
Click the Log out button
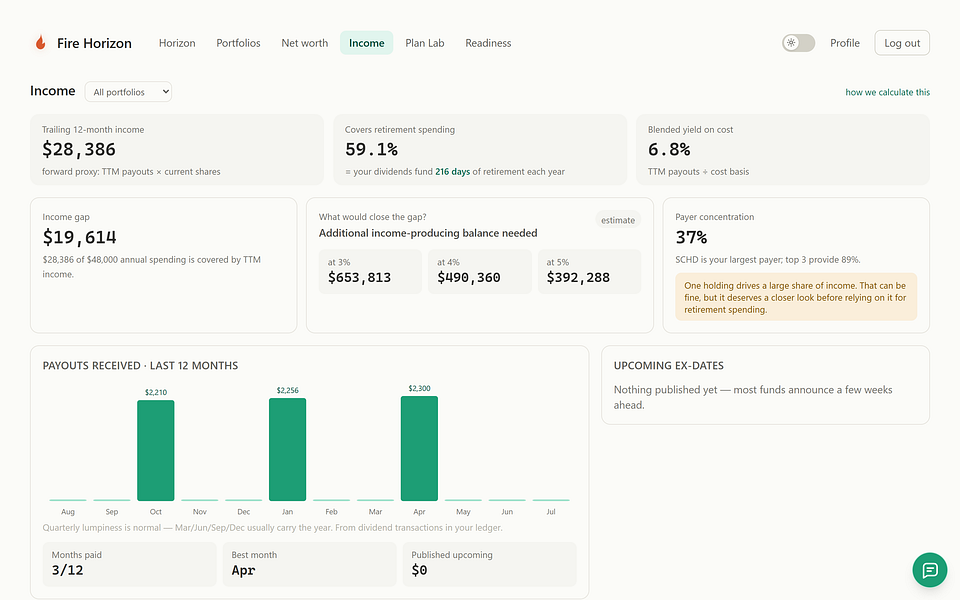point(902,43)
